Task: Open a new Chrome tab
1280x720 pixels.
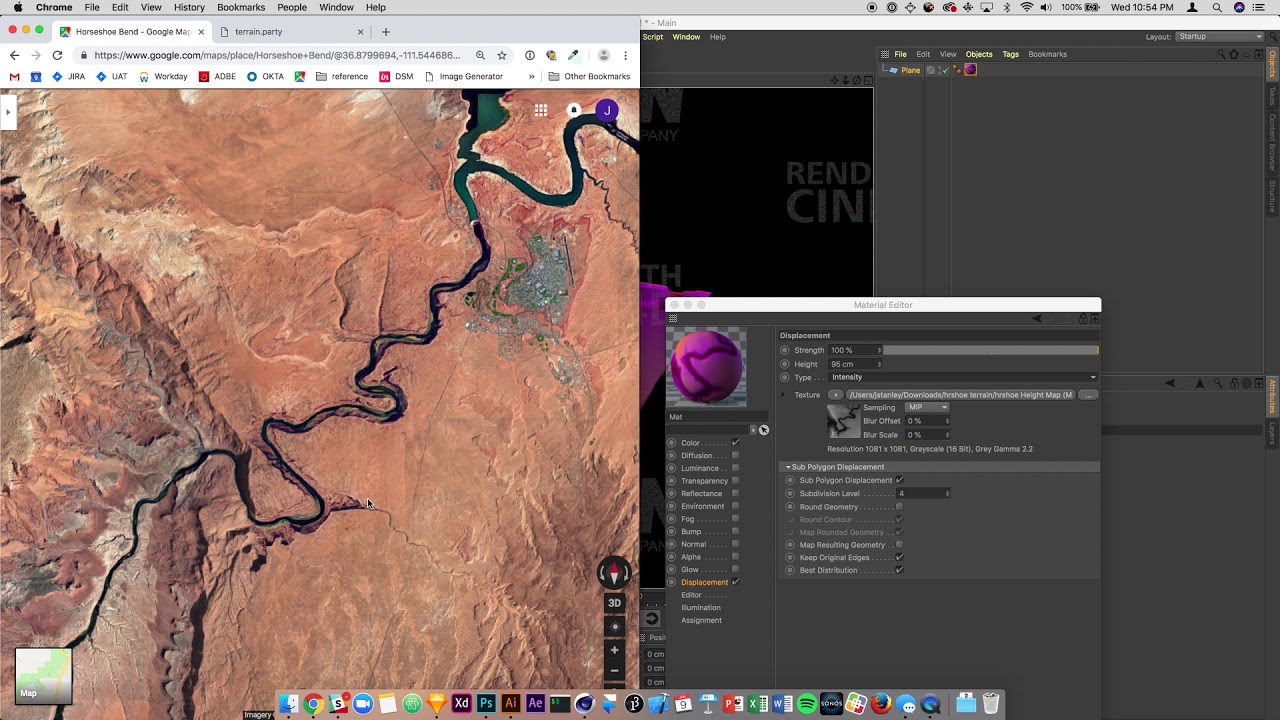Action: [385, 32]
